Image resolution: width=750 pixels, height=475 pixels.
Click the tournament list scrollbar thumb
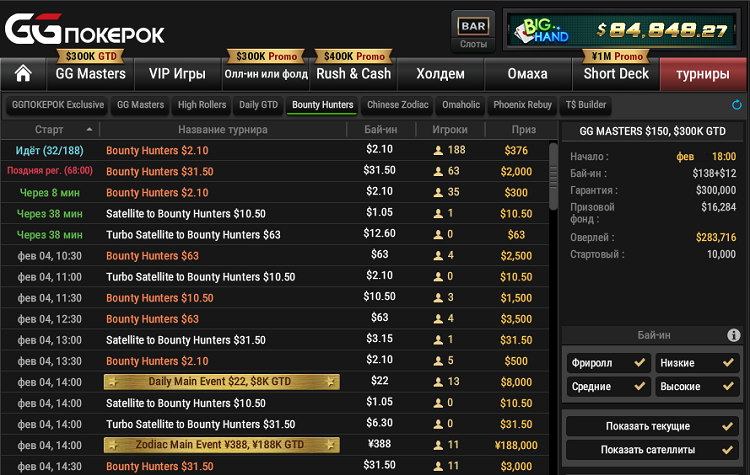[553, 176]
